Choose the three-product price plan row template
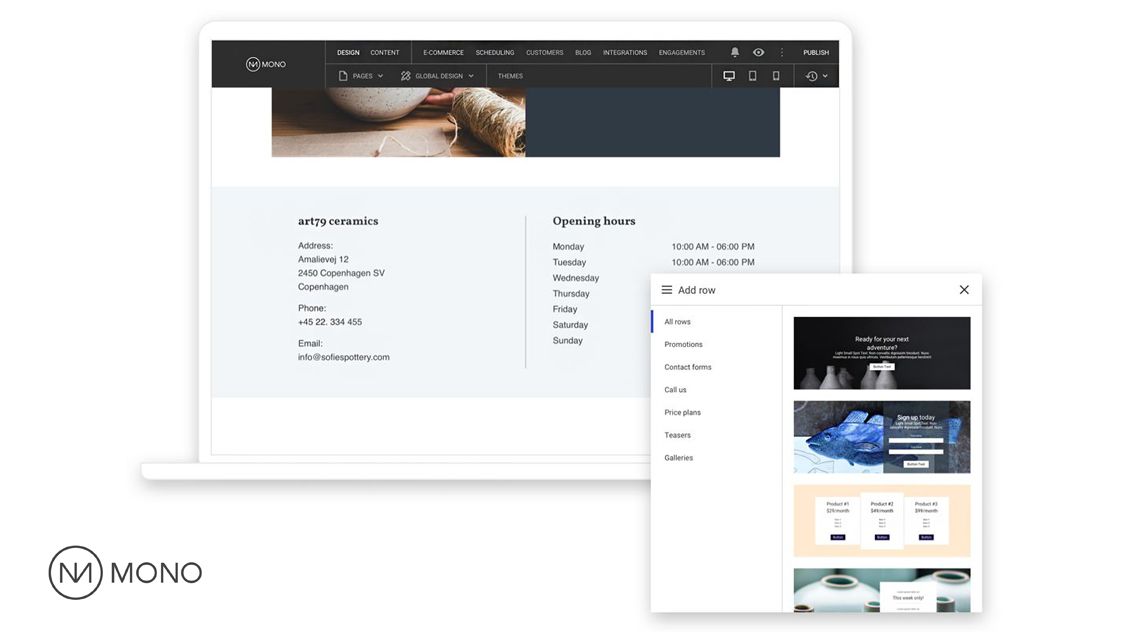 click(x=882, y=520)
